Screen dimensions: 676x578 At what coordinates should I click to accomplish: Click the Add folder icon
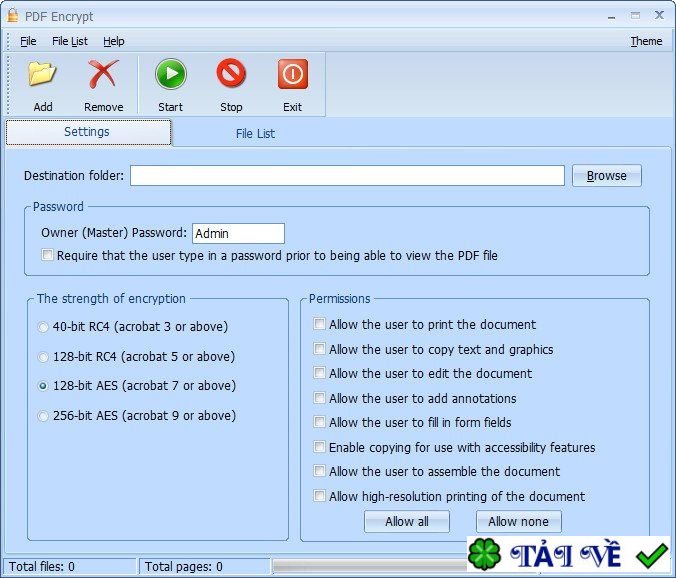(x=42, y=74)
